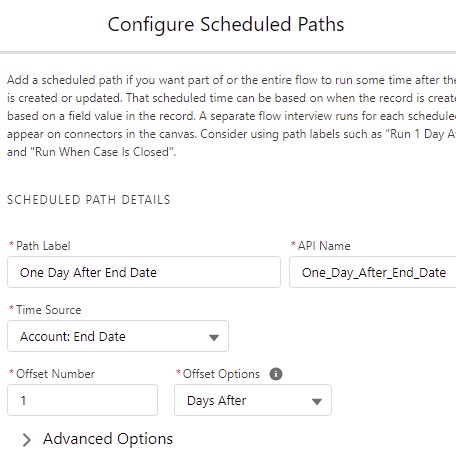Expand Advanced Options using the chevron icon
The width and height of the screenshot is (456, 470).
coord(27,440)
